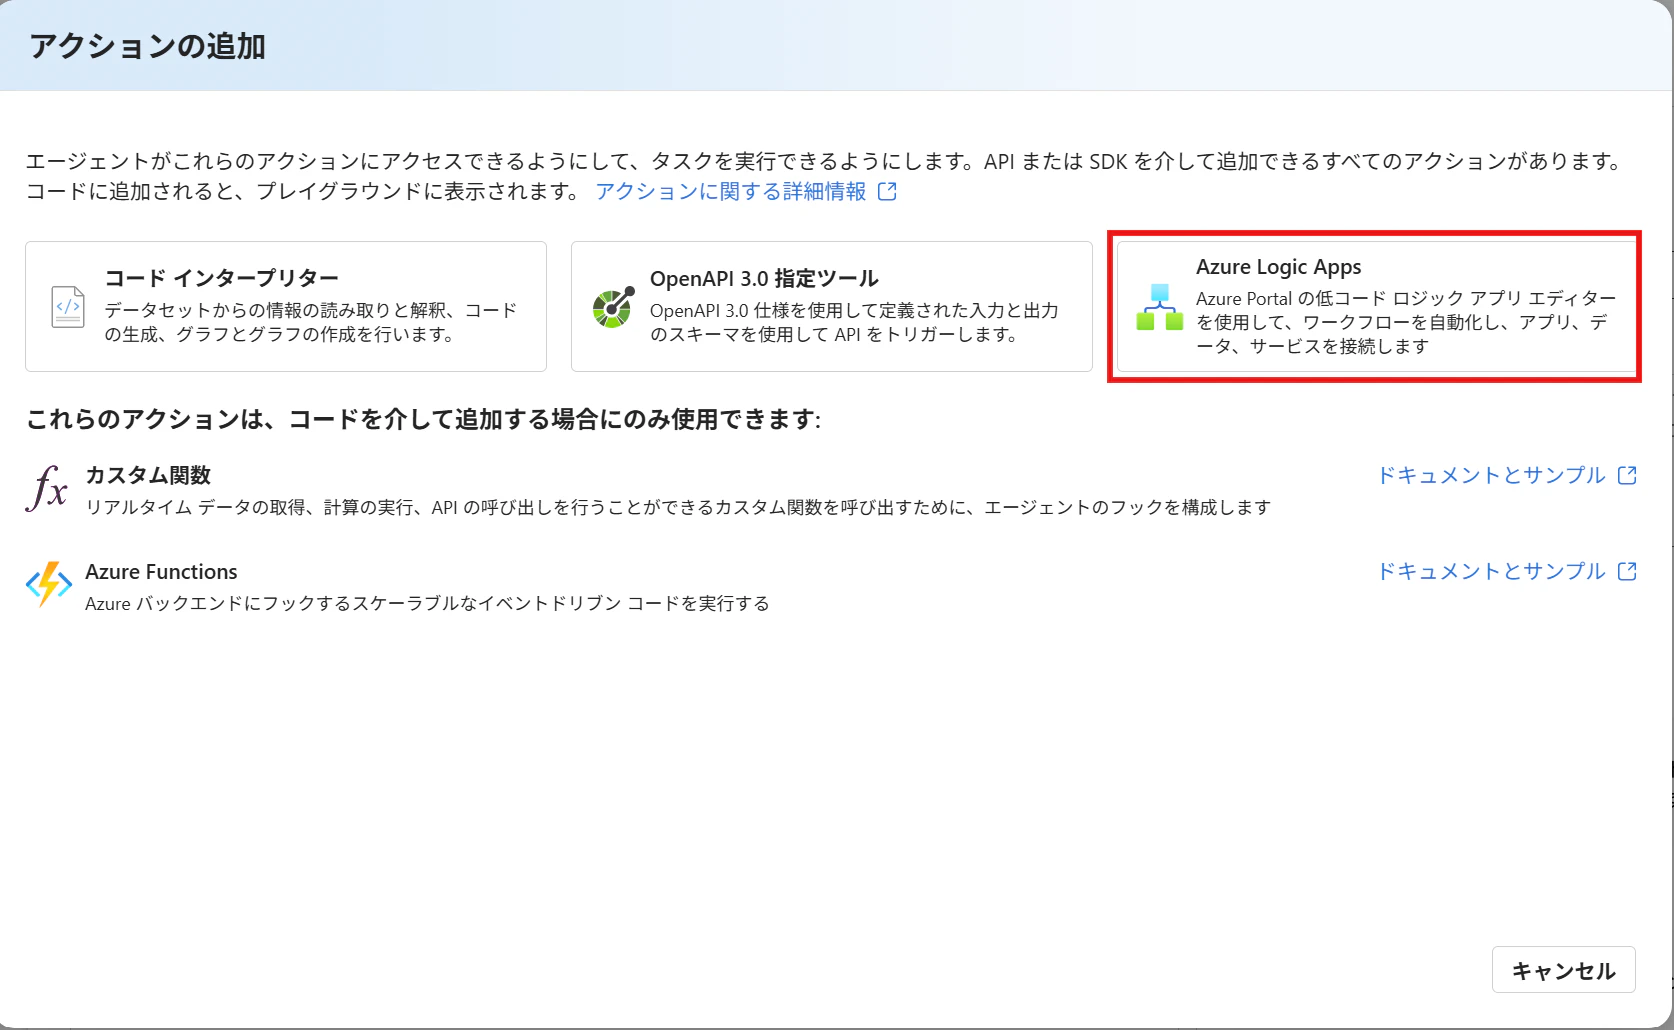The width and height of the screenshot is (1674, 1030).
Task: Click external link icon in カスタム関数 row
Action: pos(1627,475)
